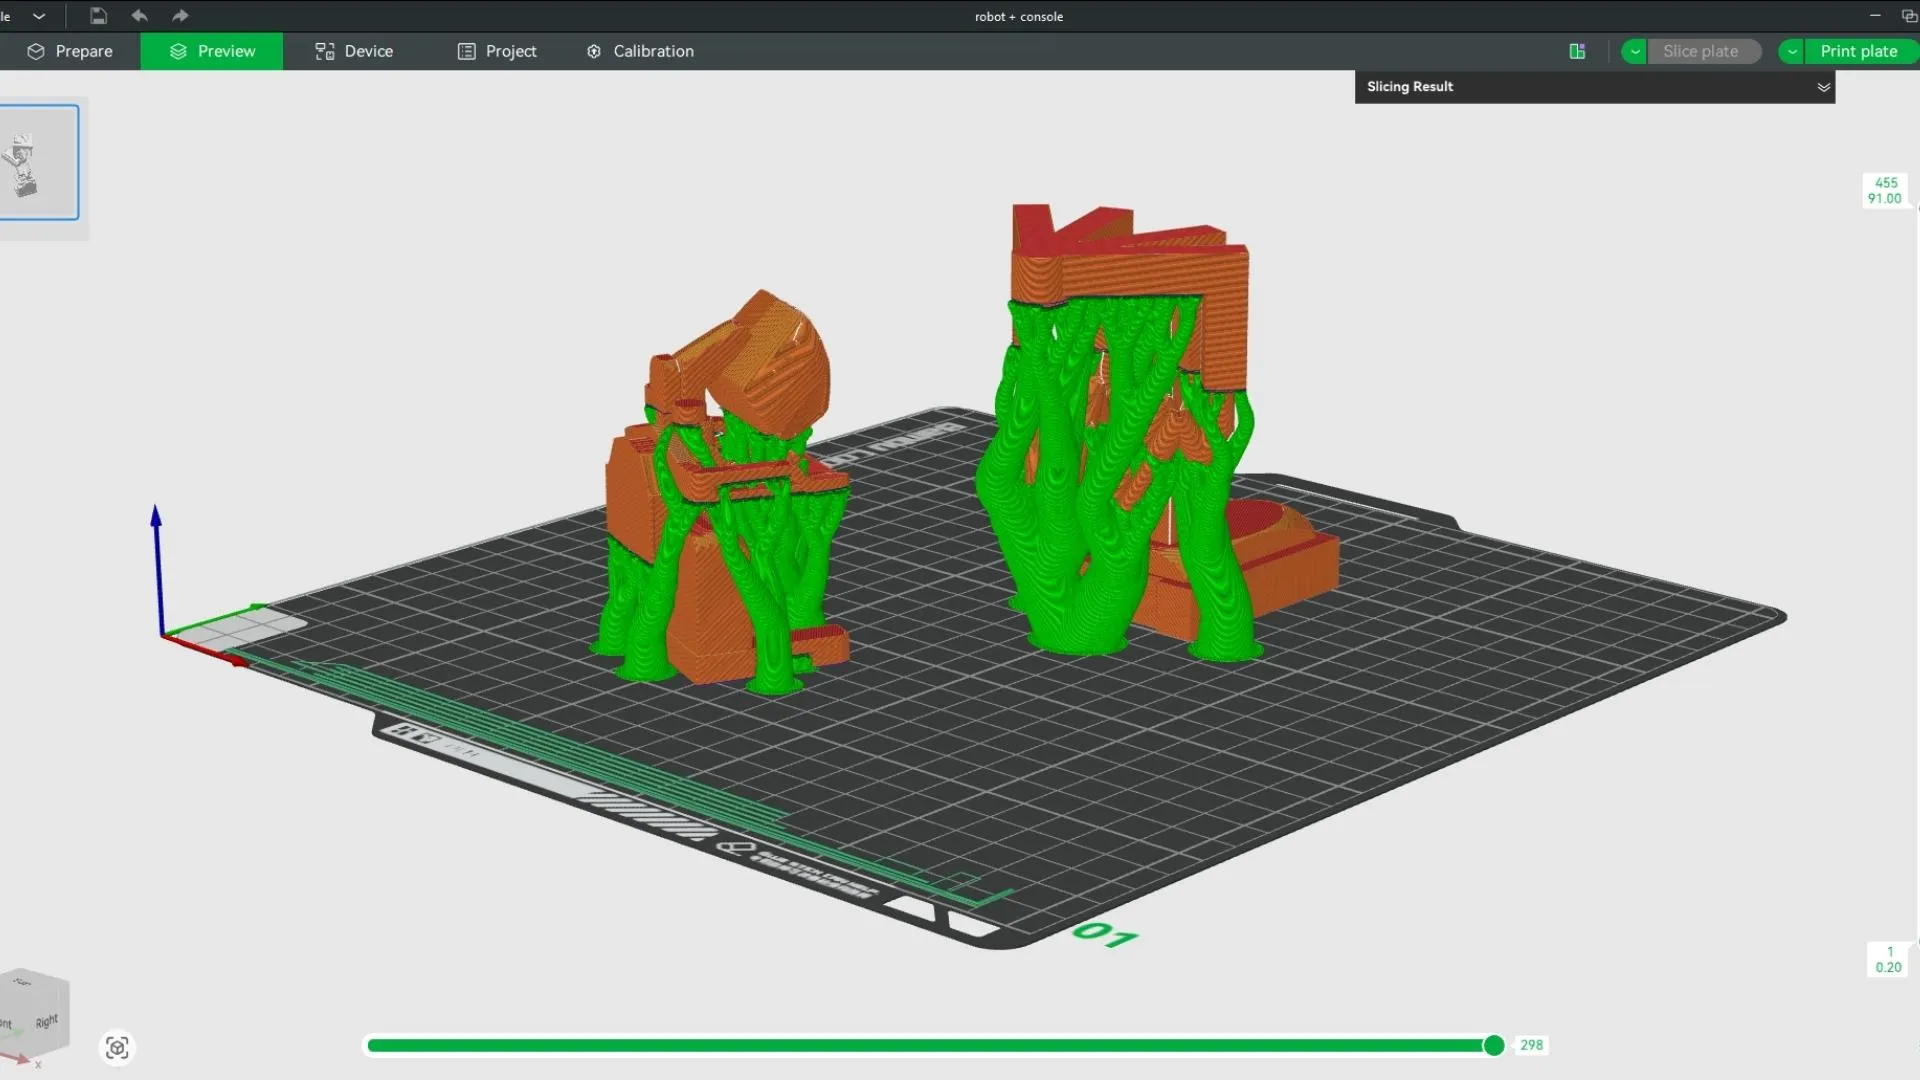This screenshot has height=1080, width=1920.
Task: Click the undo arrow icon
Action: tap(139, 16)
